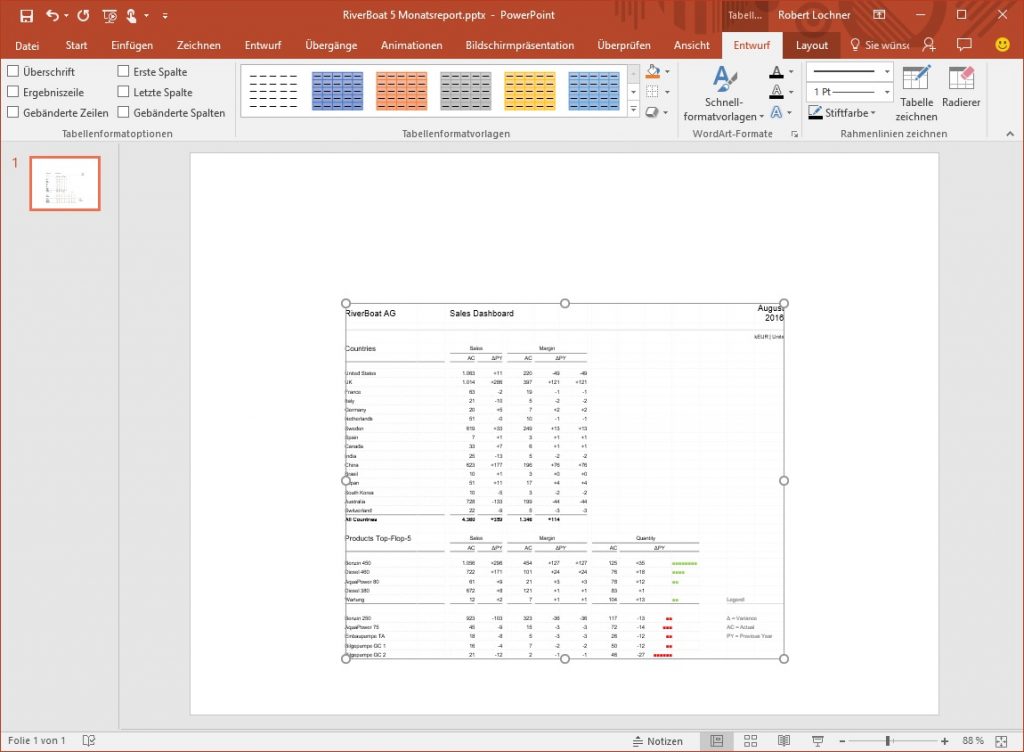The height and width of the screenshot is (752, 1024).
Task: Switch to the Layout ribbon tab
Action: point(811,45)
